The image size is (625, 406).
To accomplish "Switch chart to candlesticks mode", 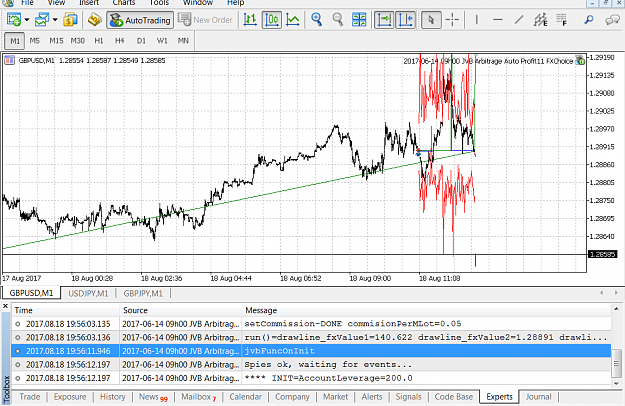I will pos(272,20).
